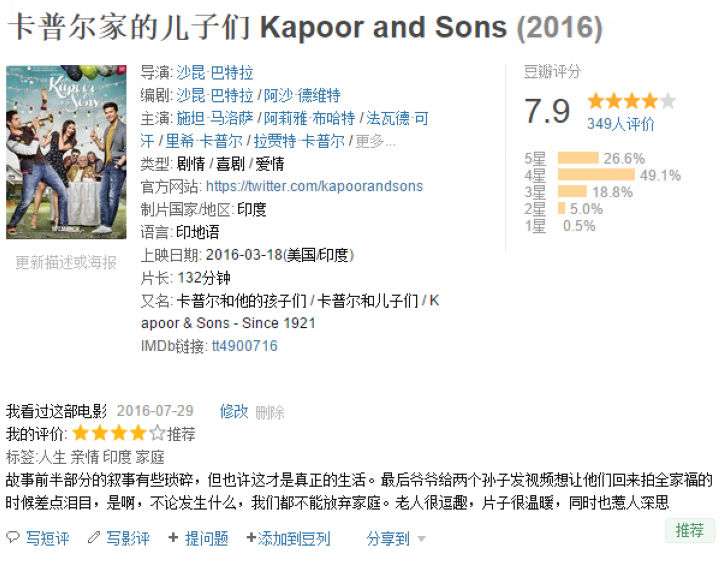Click 修改 to edit my review
Viewport: 720px width, 567px height.
point(233,411)
